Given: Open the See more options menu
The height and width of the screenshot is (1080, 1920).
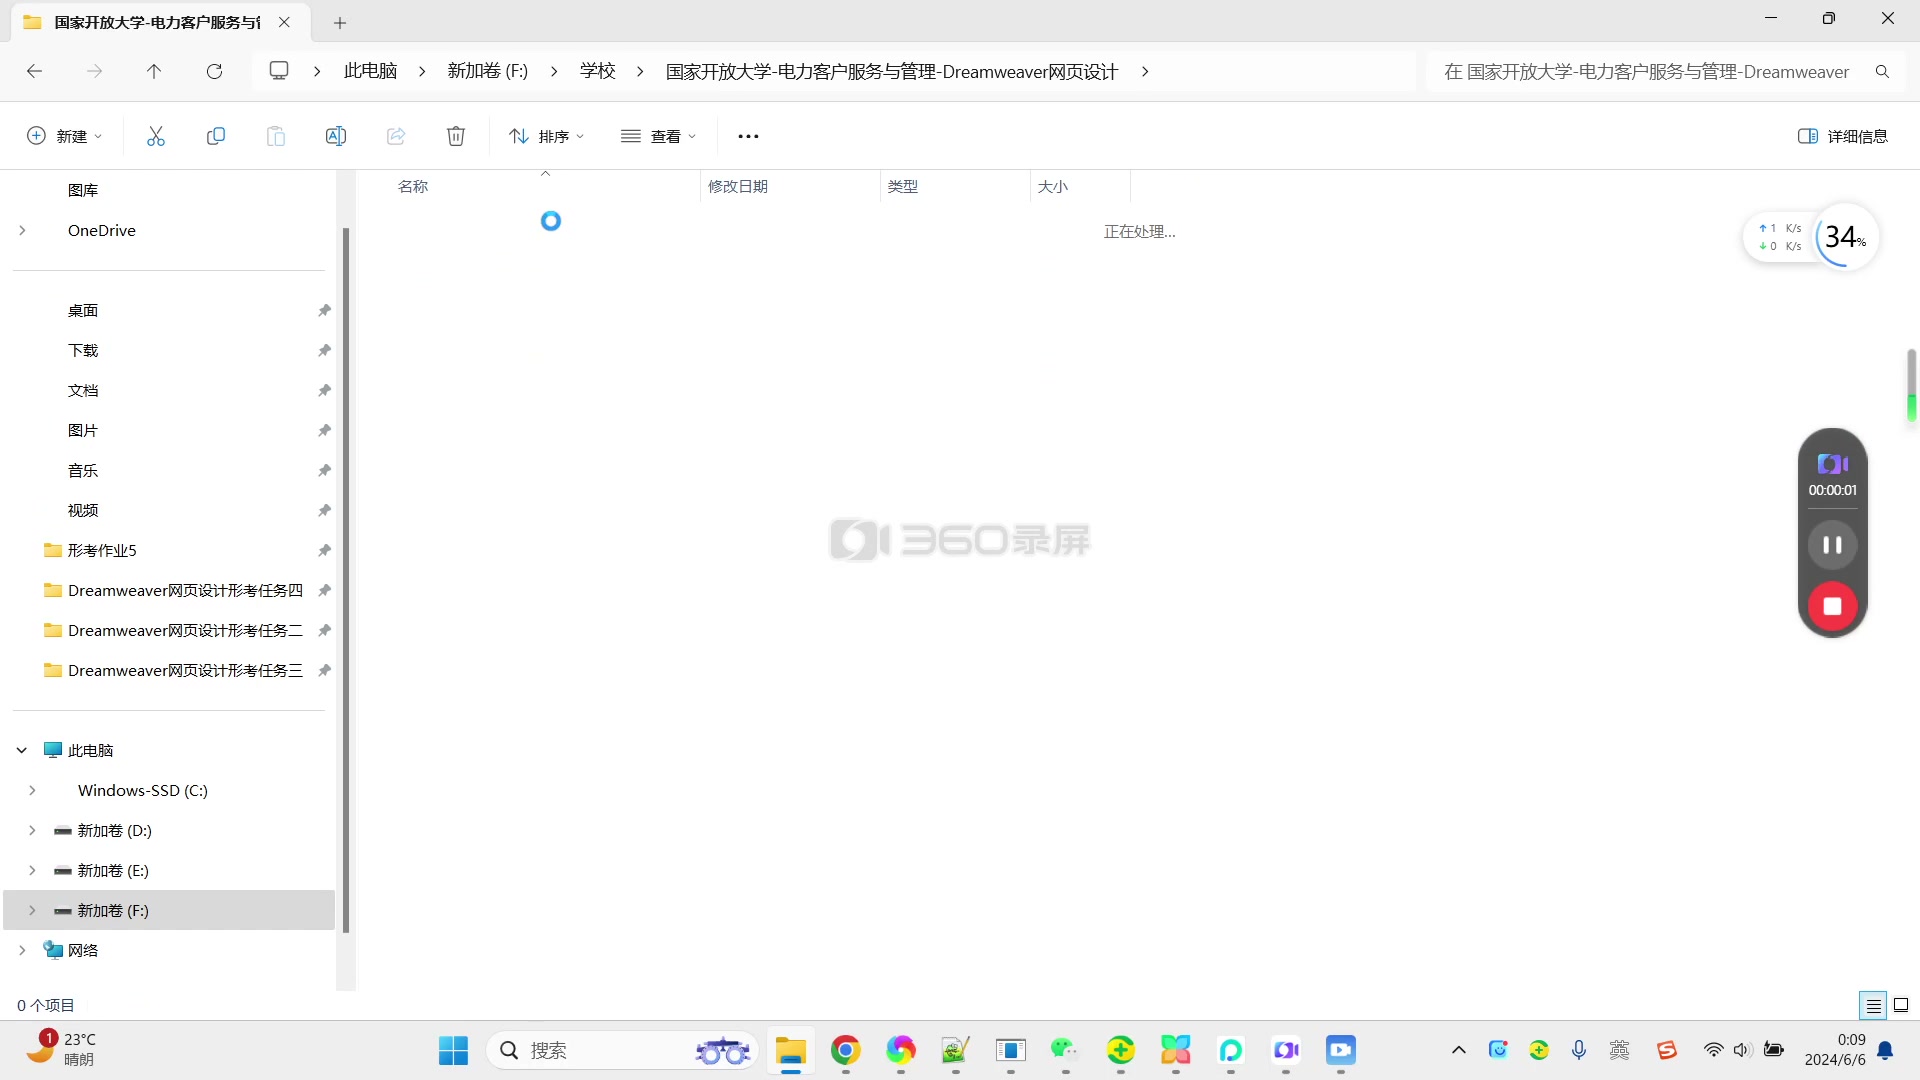Looking at the screenshot, I should [748, 136].
